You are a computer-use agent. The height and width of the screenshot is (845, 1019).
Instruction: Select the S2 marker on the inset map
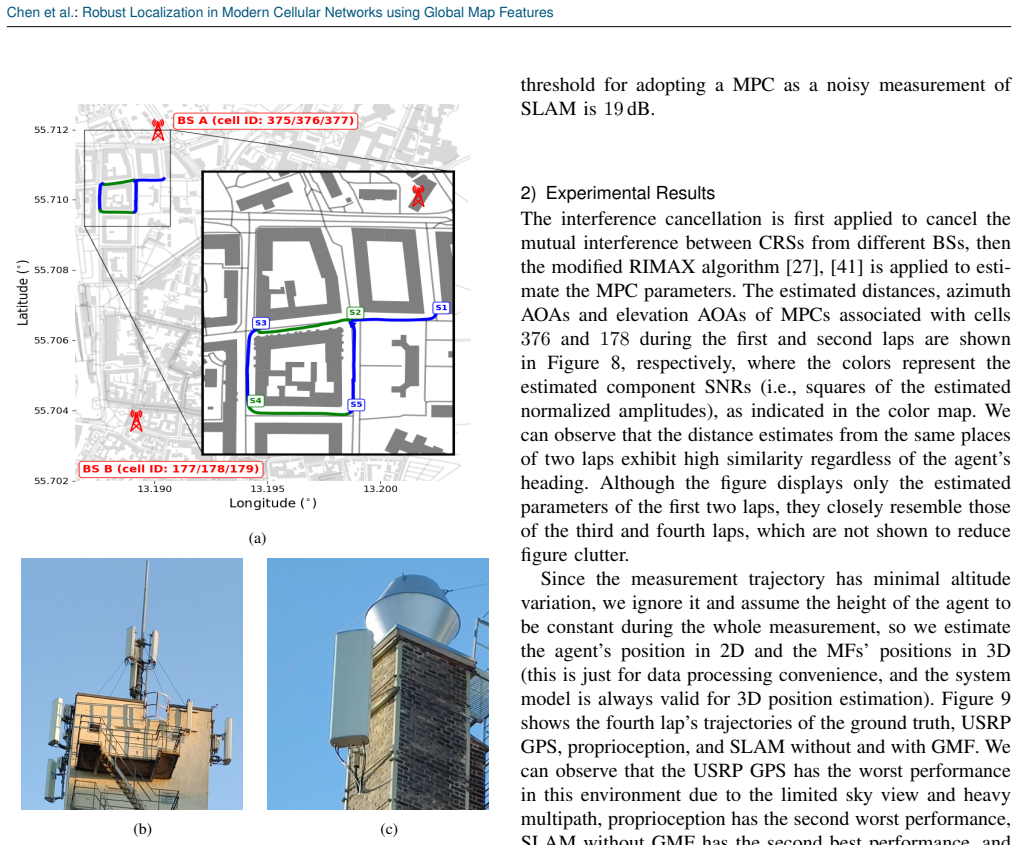(355, 313)
